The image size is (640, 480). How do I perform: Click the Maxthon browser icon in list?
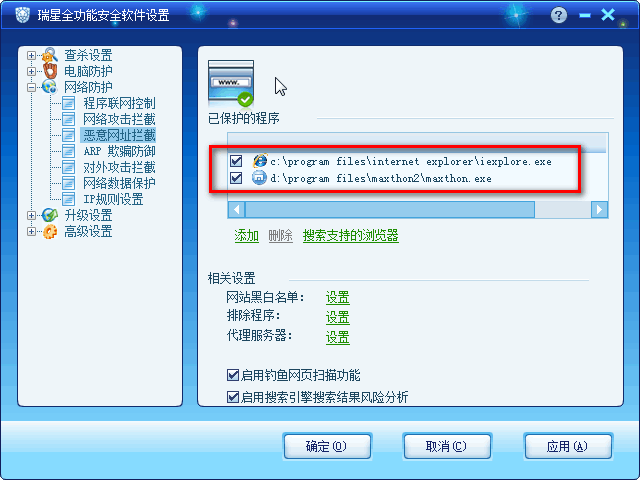tap(259, 178)
